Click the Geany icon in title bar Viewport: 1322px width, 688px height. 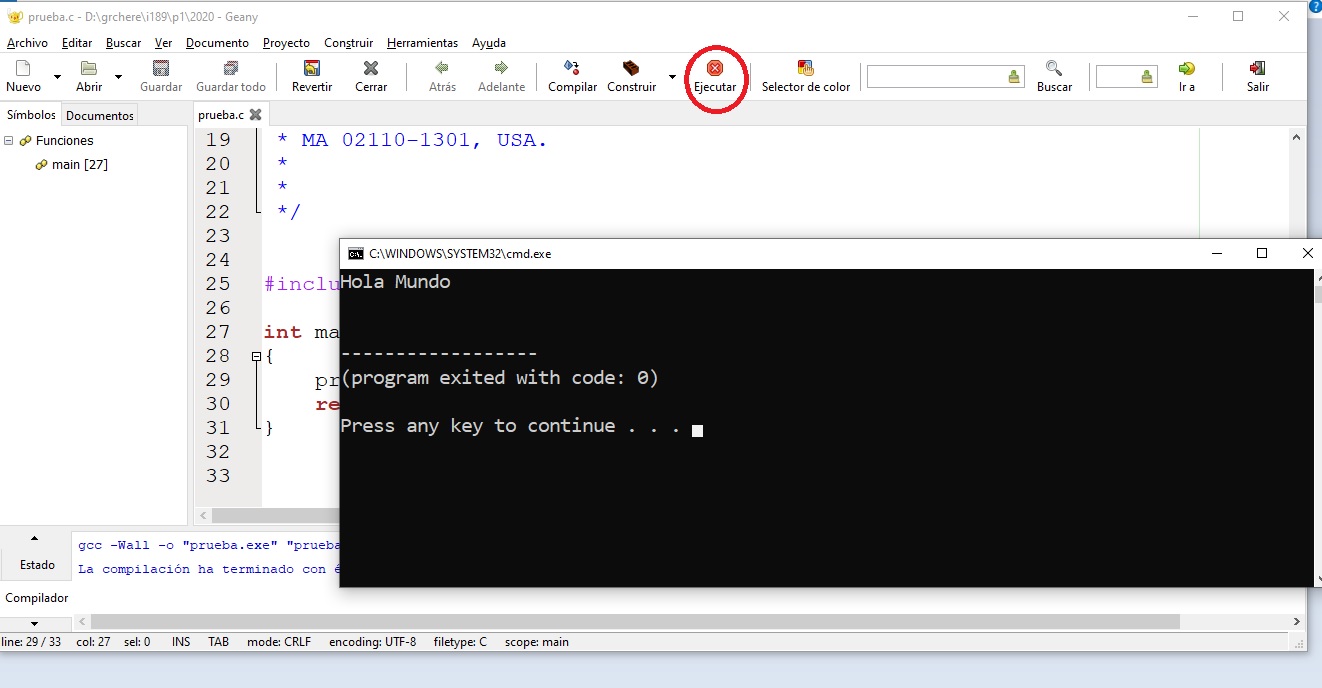tap(14, 16)
